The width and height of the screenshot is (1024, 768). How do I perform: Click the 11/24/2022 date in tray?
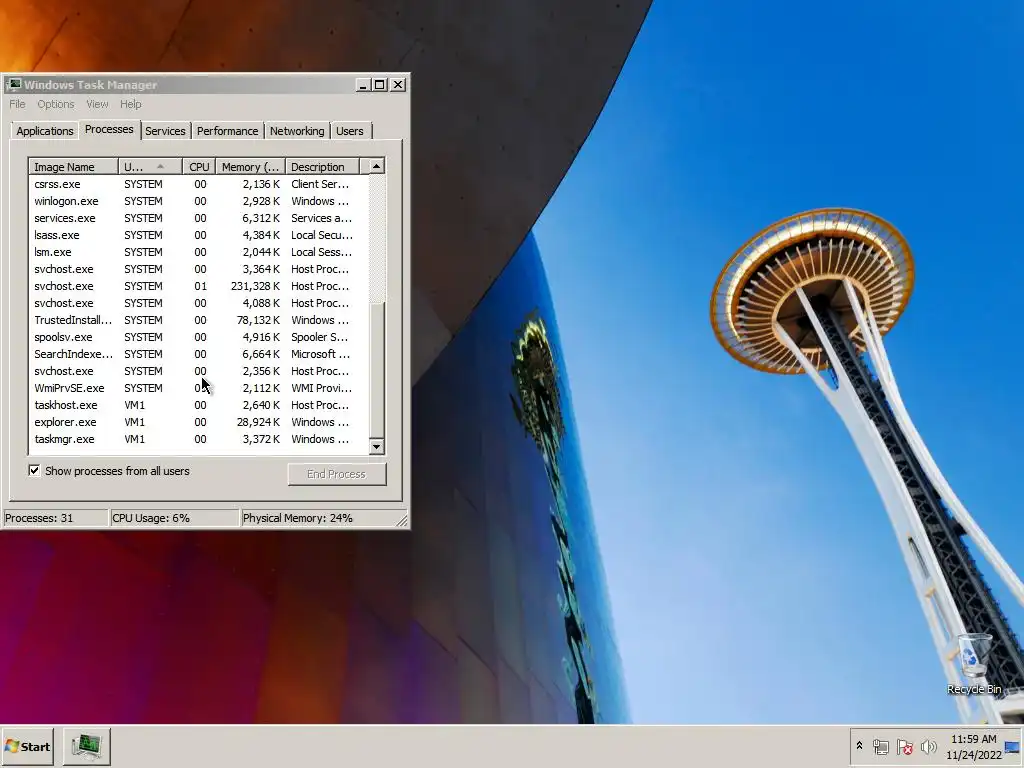974,755
